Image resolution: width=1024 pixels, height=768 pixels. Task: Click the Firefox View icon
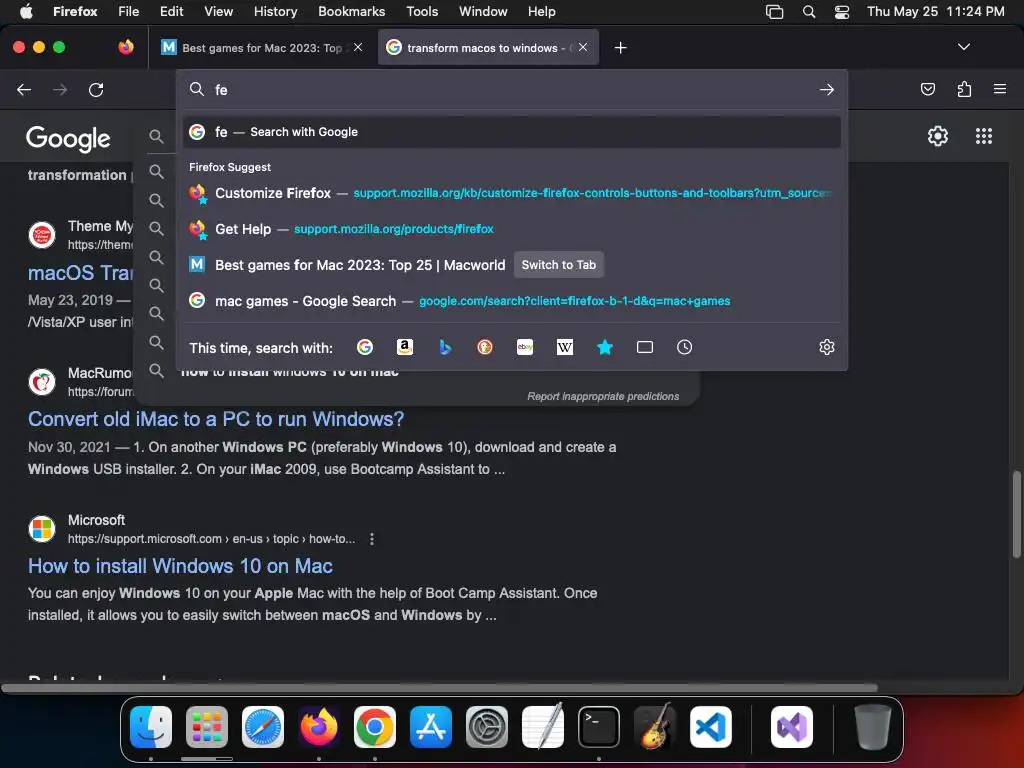126,47
